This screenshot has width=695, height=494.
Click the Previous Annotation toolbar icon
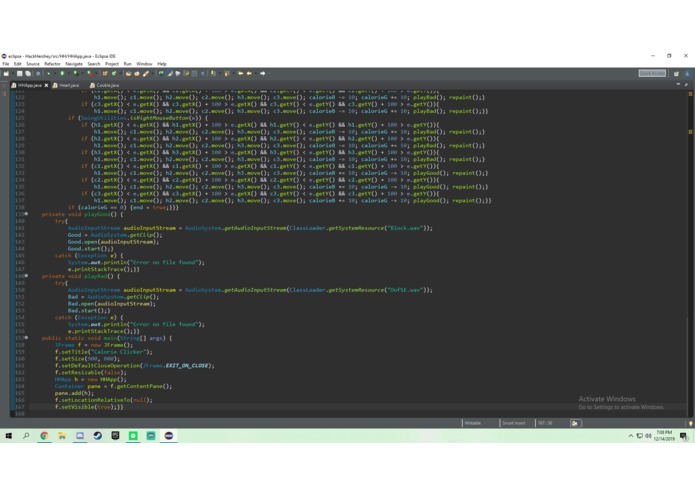[x=226, y=73]
